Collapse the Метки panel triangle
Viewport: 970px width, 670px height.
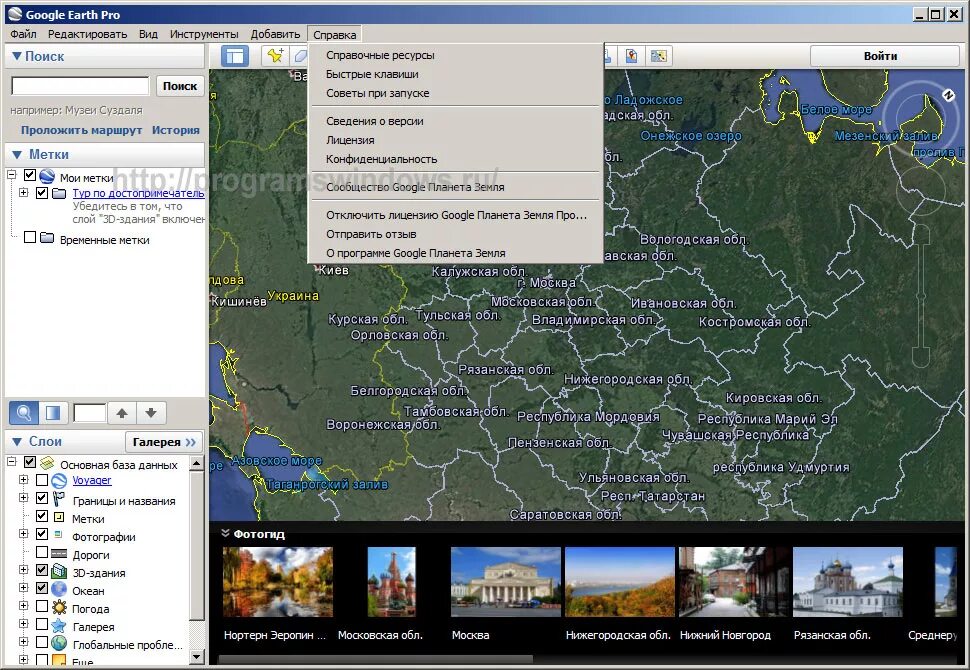[x=16, y=155]
